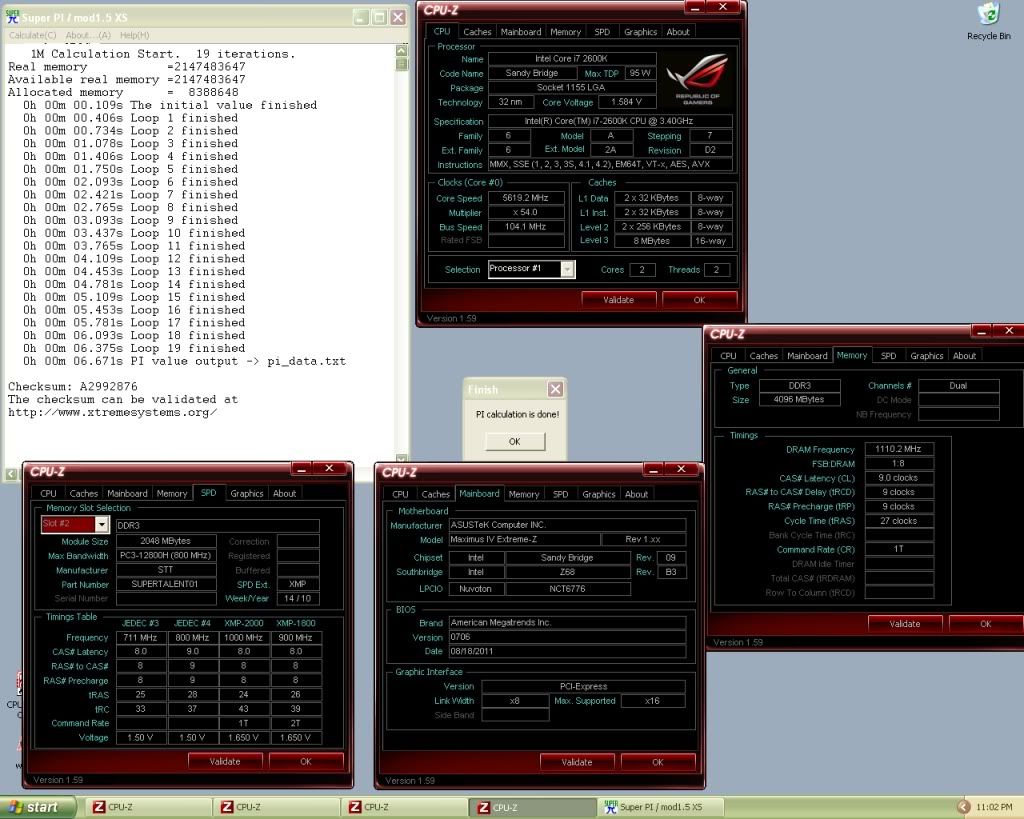Close the Finish dialog with X
The width and height of the screenshot is (1024, 819).
click(x=555, y=389)
